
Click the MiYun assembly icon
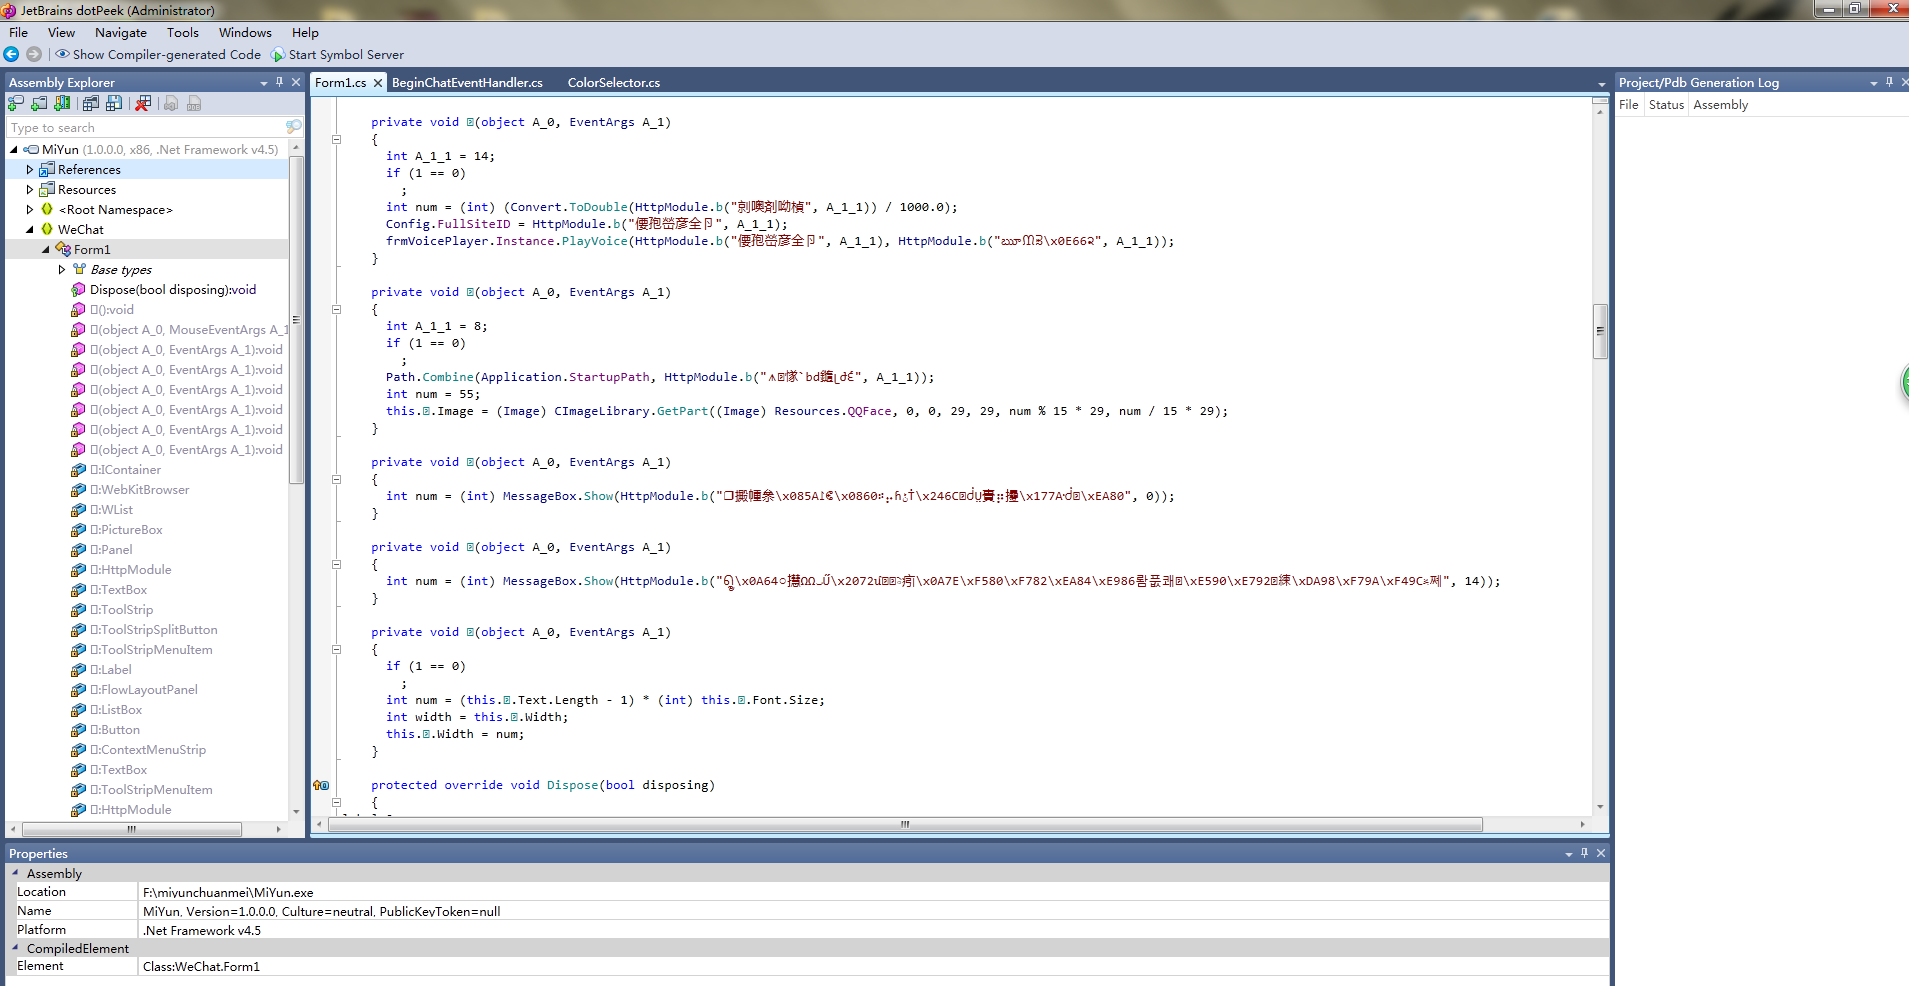32,149
